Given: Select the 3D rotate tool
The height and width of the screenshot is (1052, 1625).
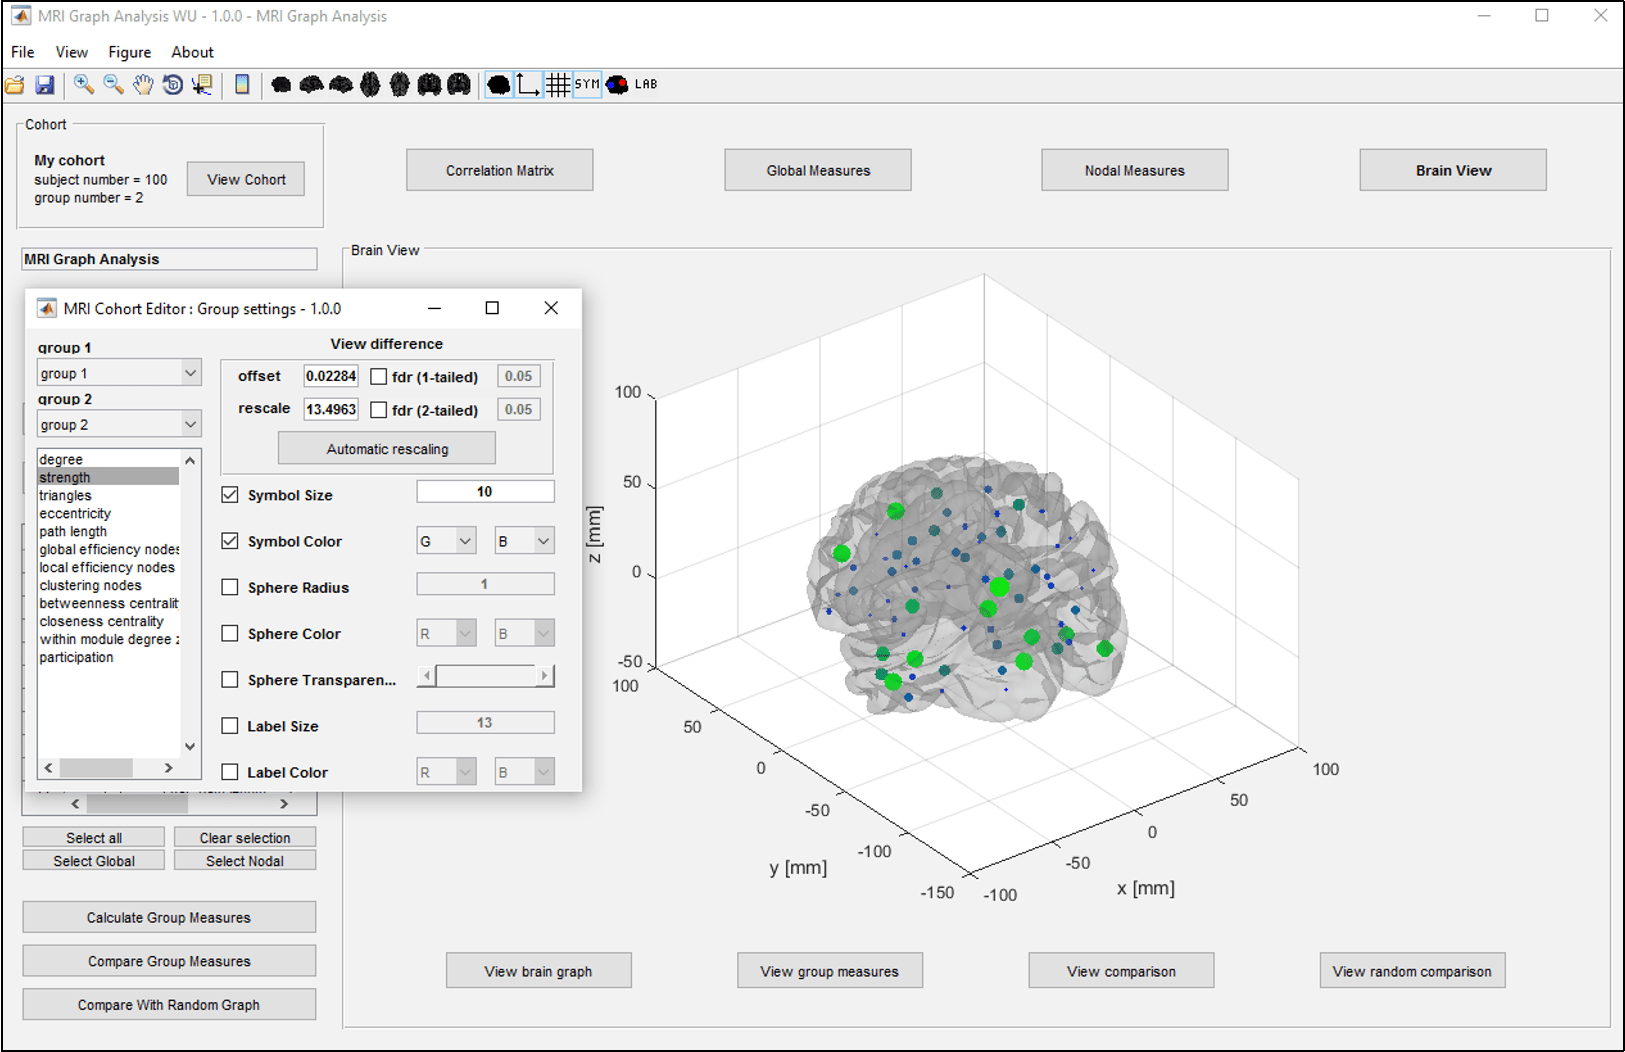Looking at the screenshot, I should tap(172, 85).
